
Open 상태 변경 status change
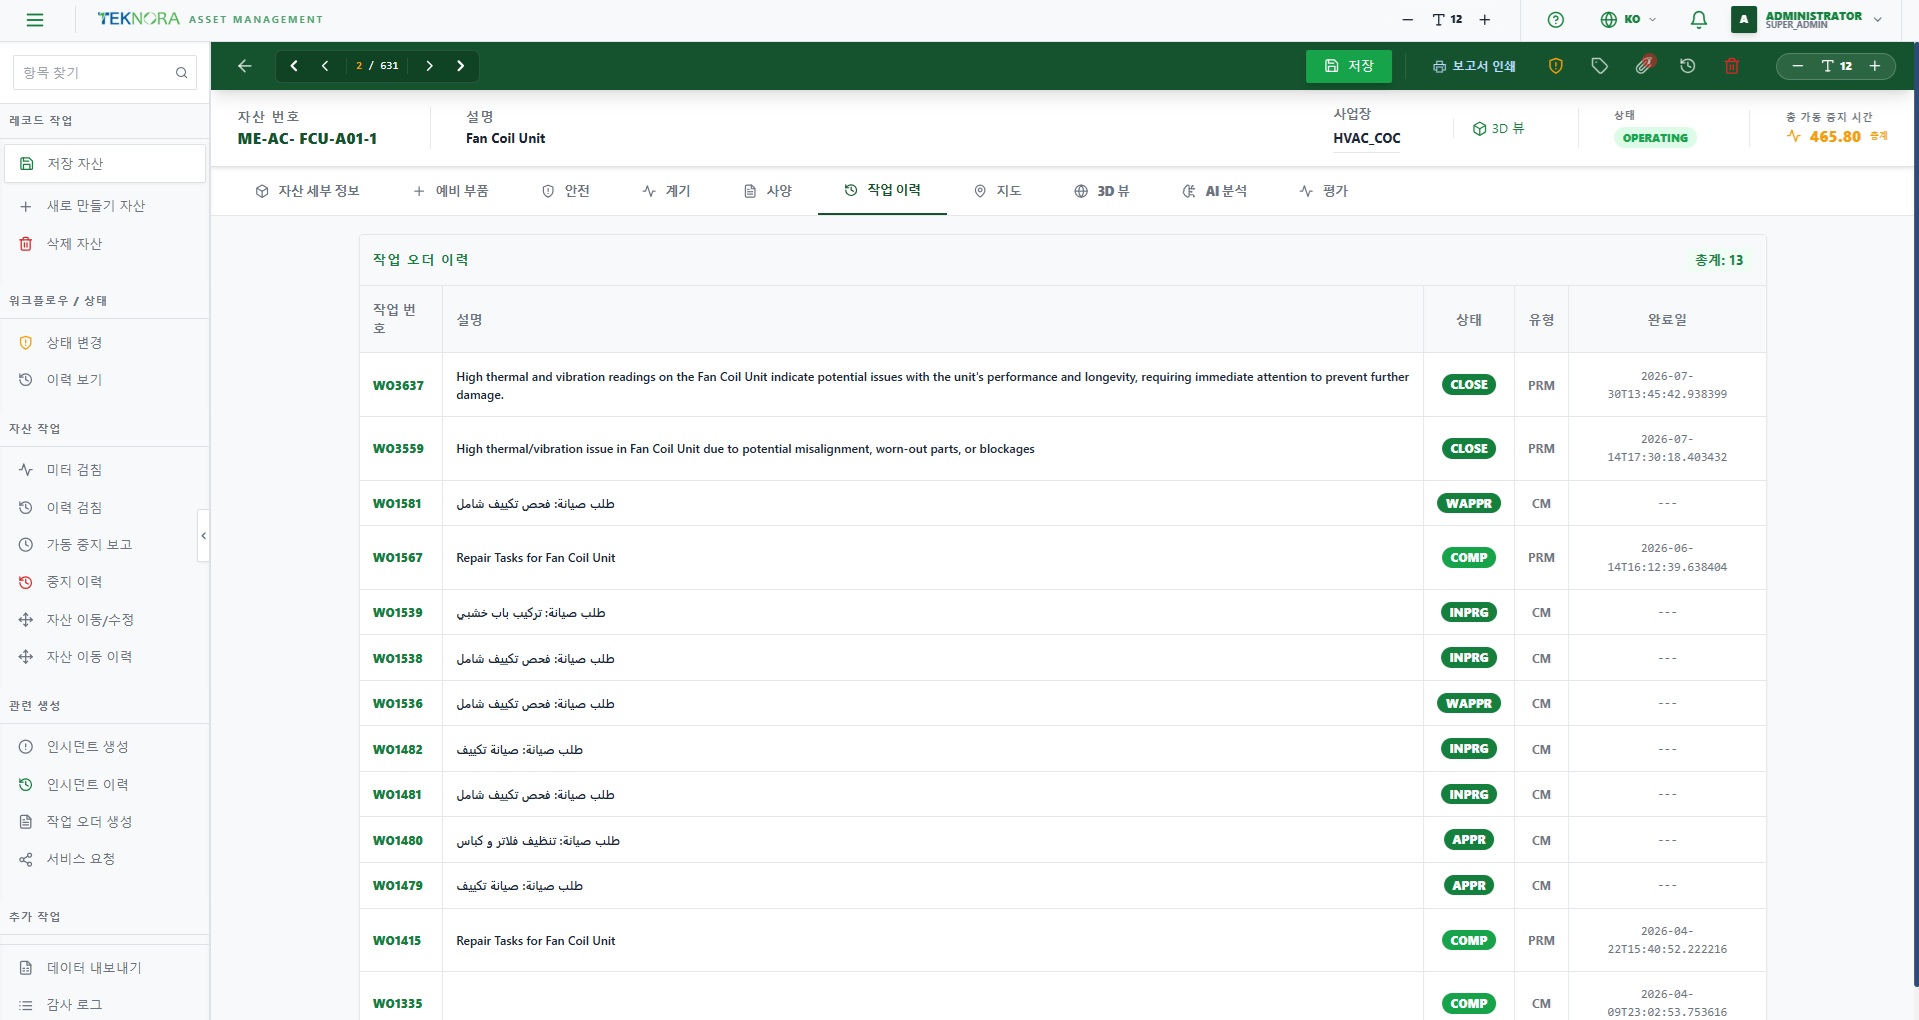[104, 343]
